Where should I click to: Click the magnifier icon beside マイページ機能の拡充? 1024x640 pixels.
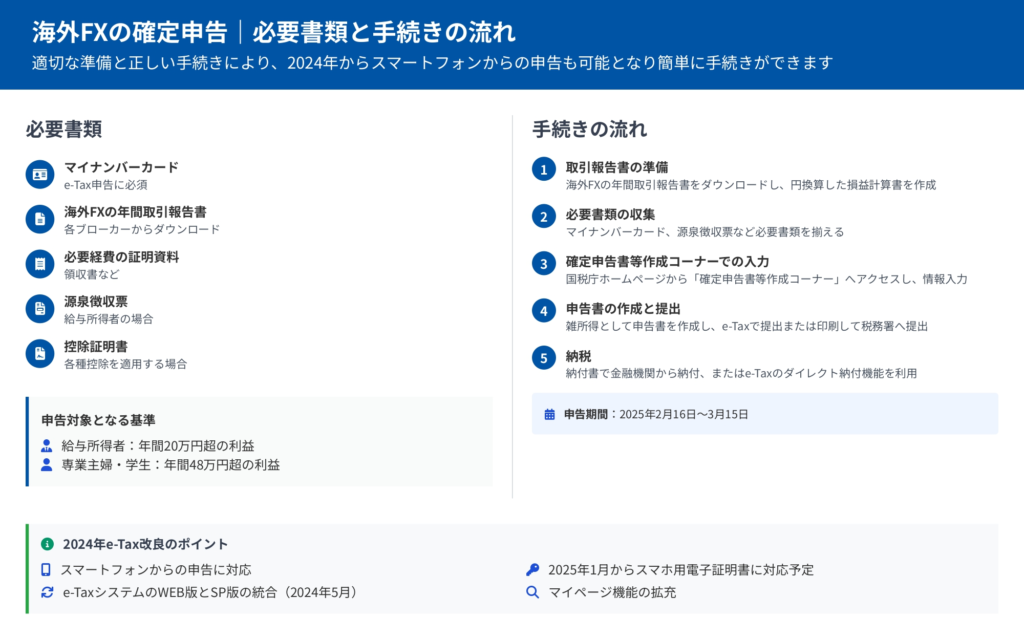[x=533, y=592]
